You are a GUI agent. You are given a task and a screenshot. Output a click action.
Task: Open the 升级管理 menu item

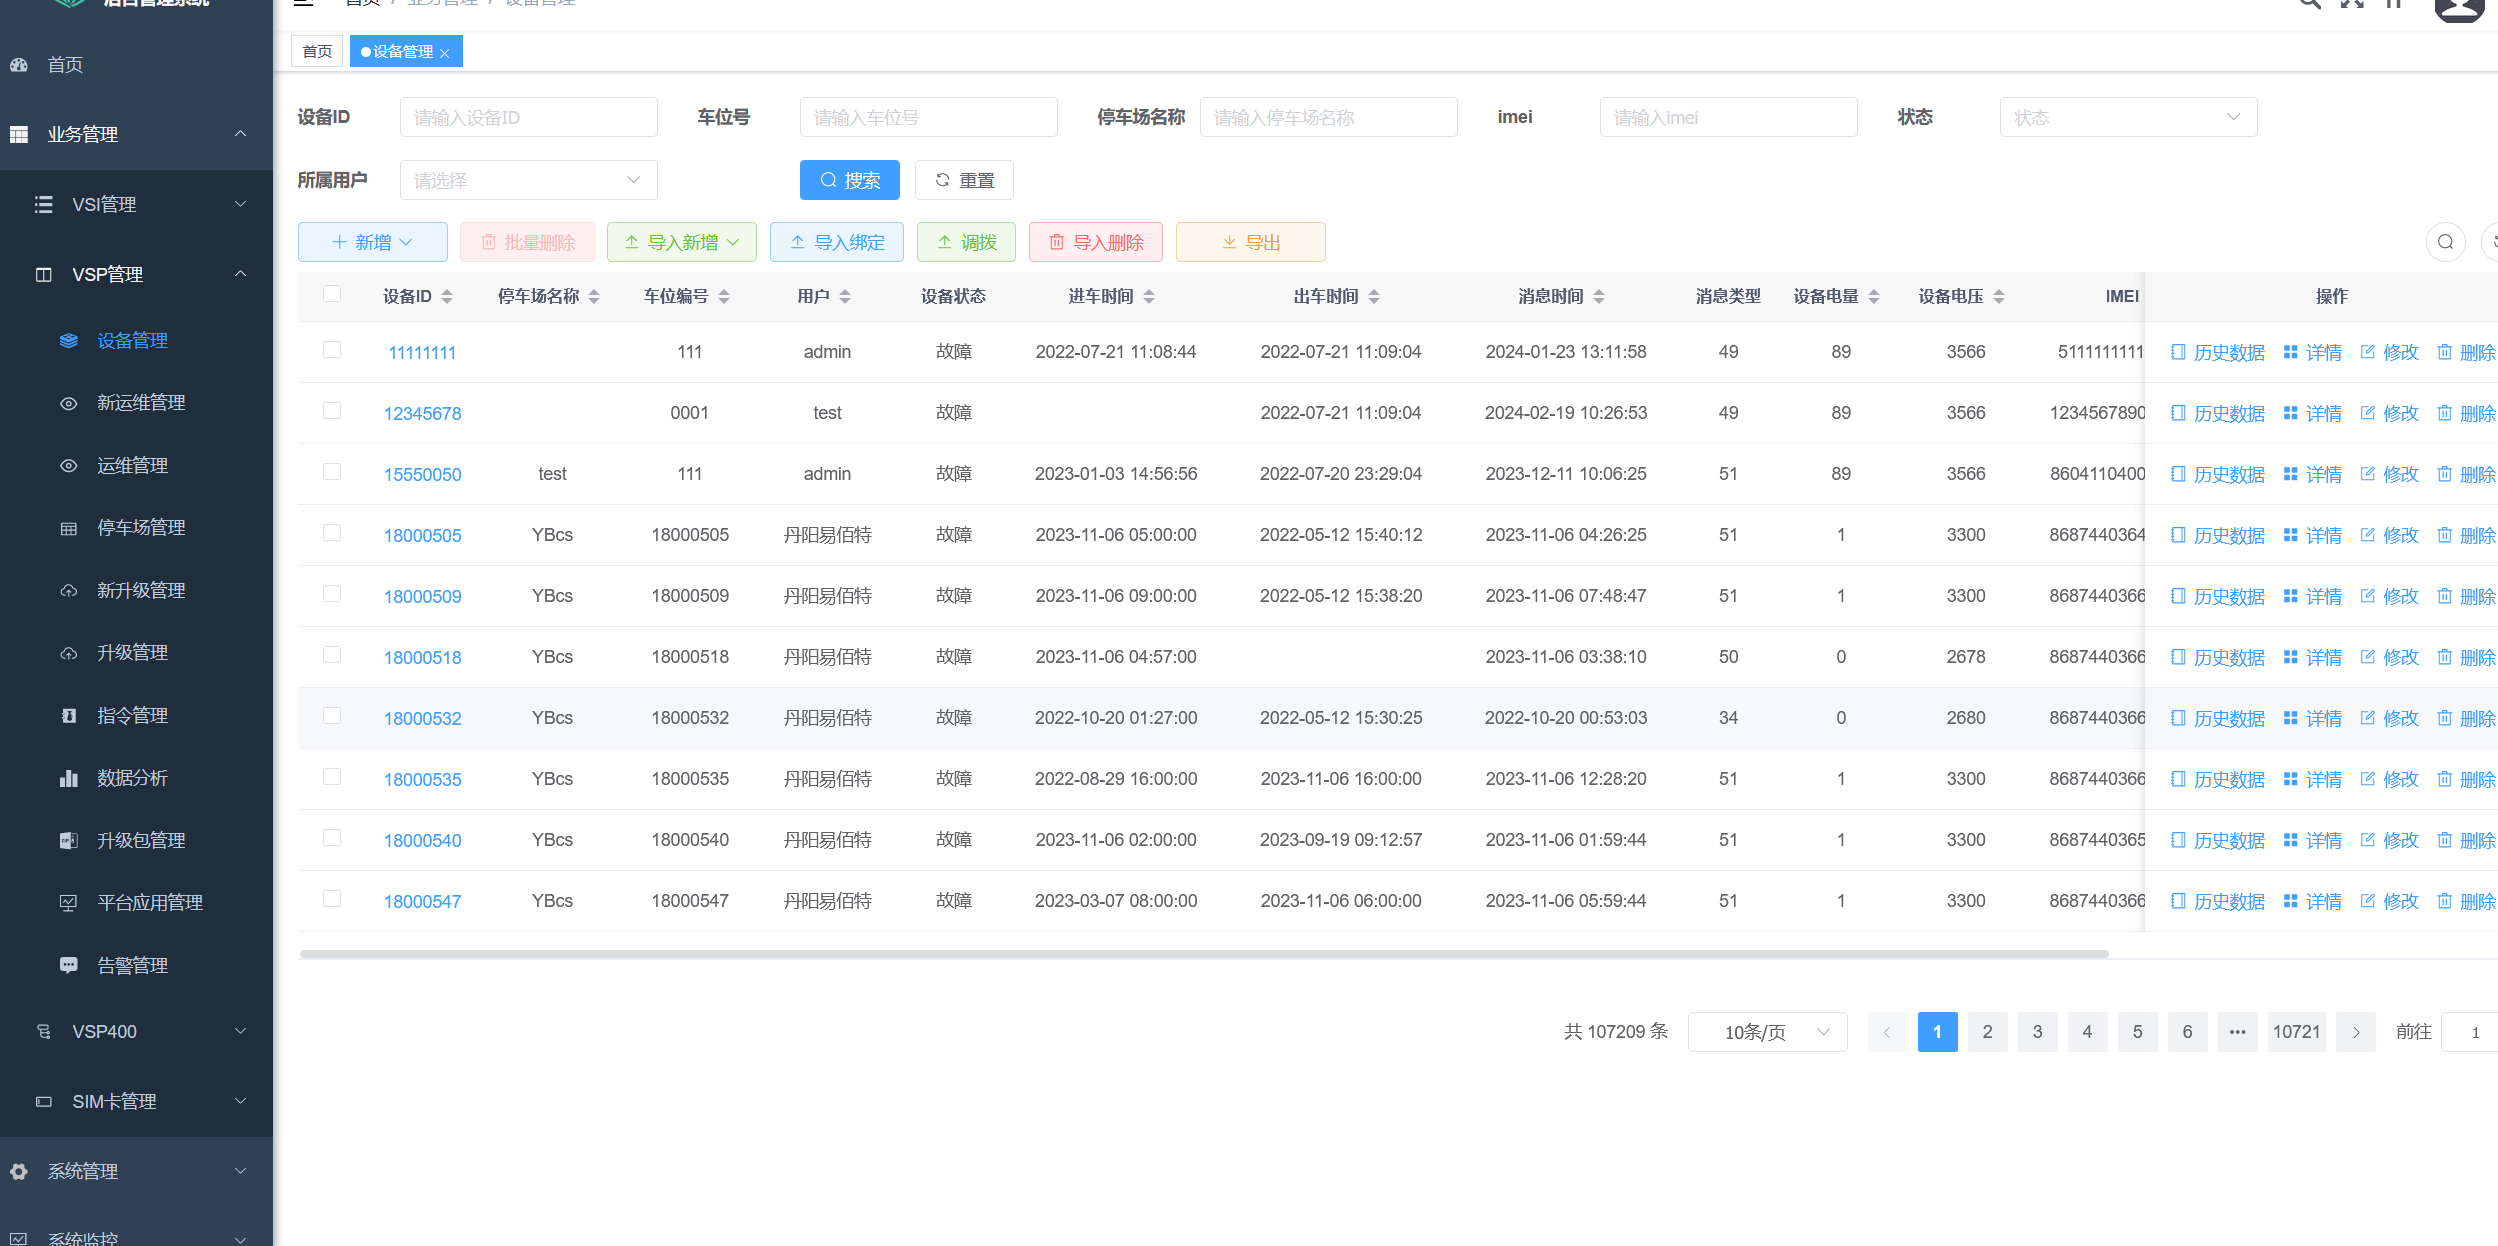(136, 653)
